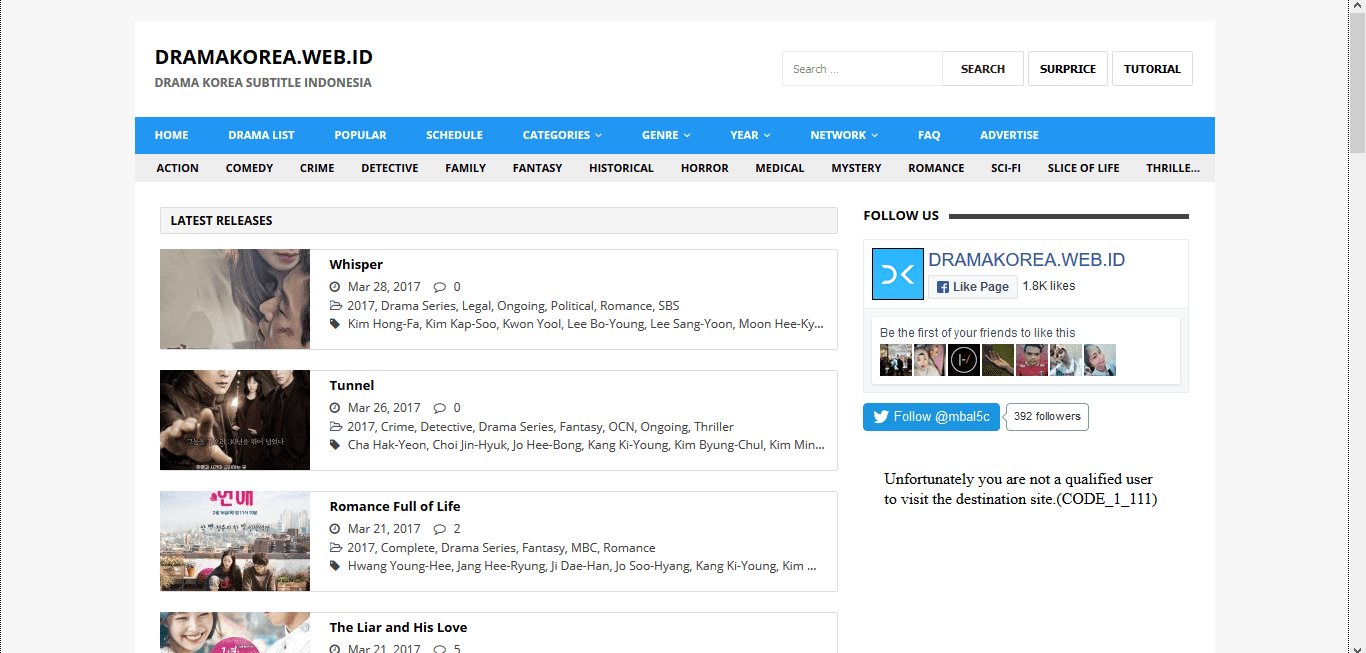
Task: Select the Sci-Fi genre tab
Action: (1006, 168)
